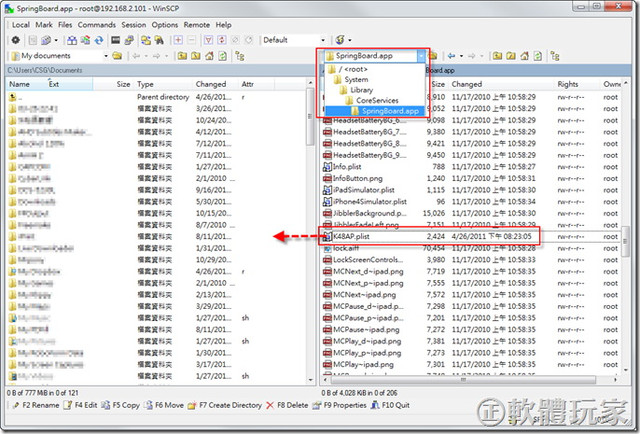Open the Local menu

pyautogui.click(x=20, y=25)
